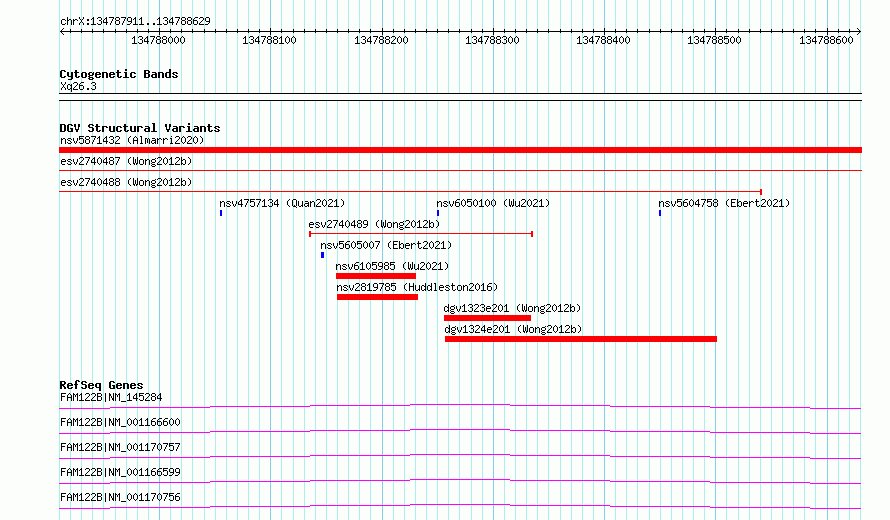Click the blue marker under nsv5605007

322,255
